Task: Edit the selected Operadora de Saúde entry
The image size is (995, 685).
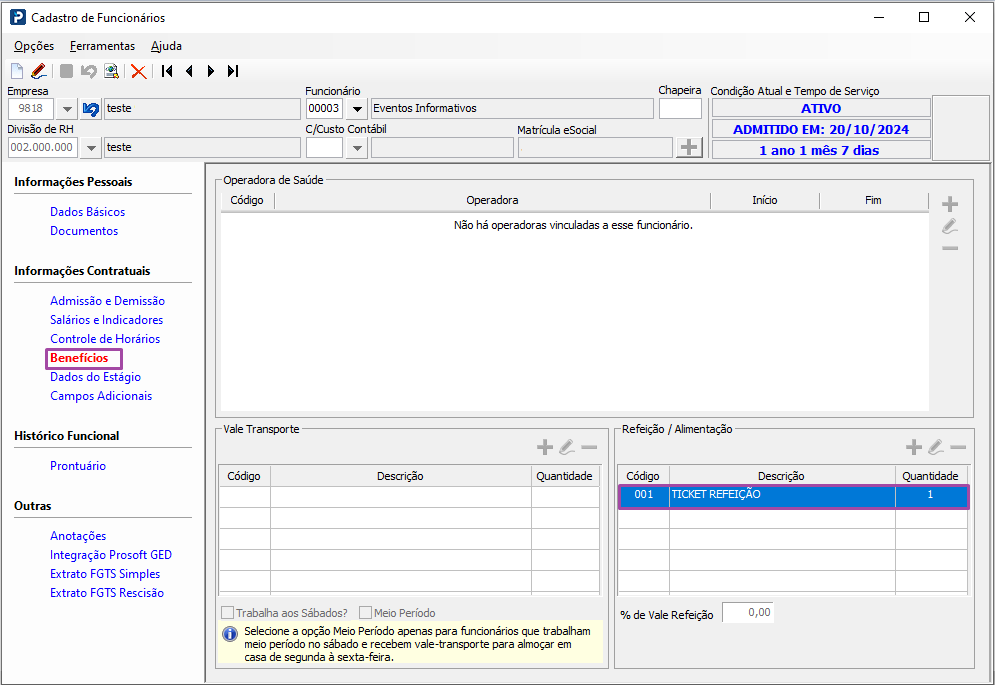Action: (950, 226)
